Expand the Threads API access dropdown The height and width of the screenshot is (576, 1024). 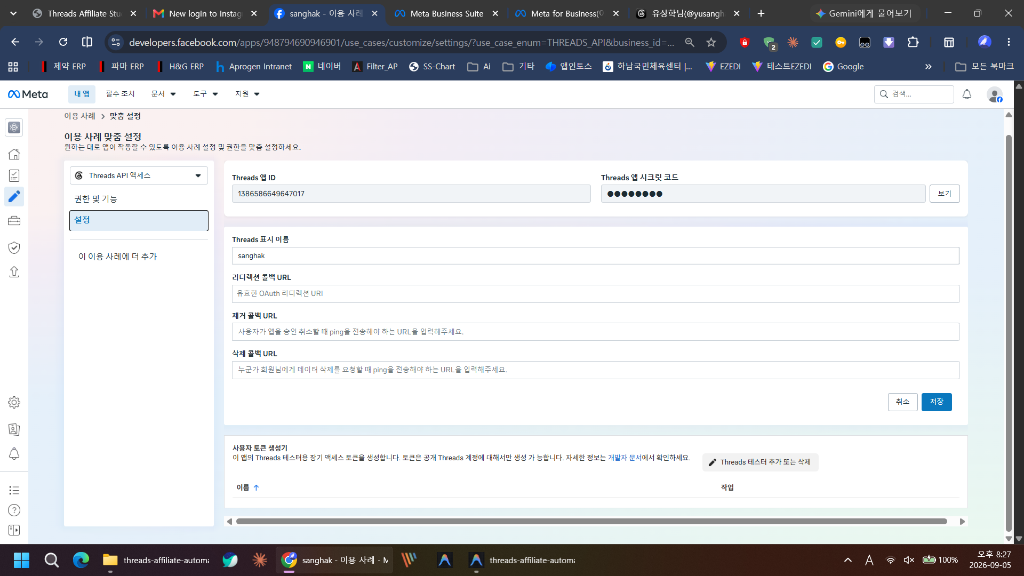[138, 175]
